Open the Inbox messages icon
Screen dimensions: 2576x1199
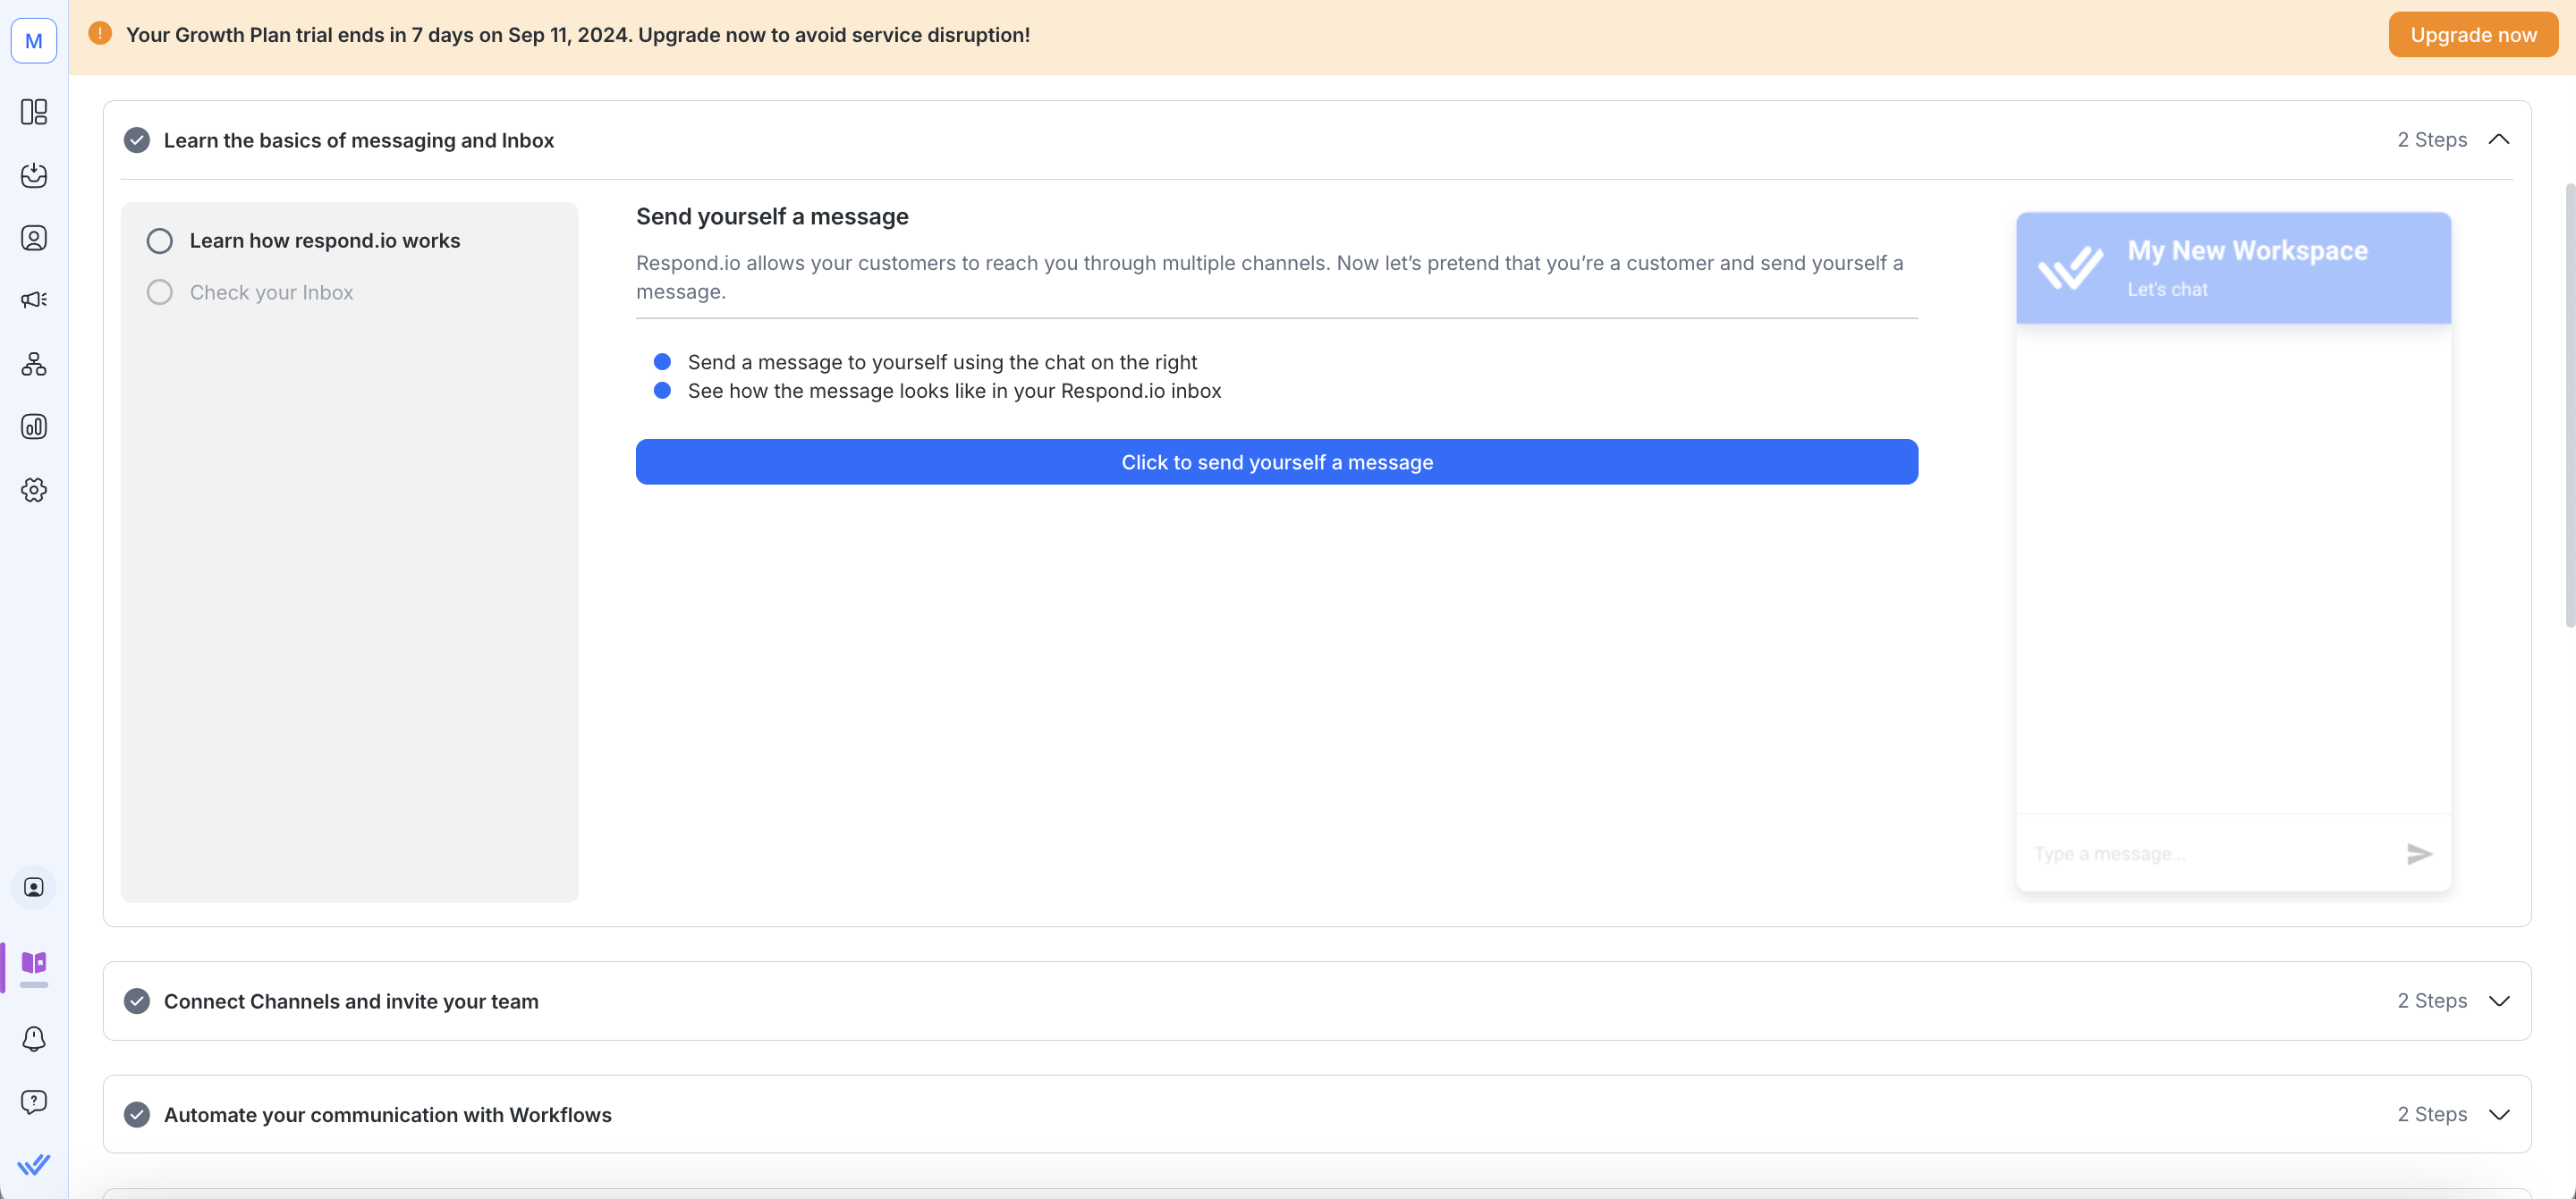[34, 175]
